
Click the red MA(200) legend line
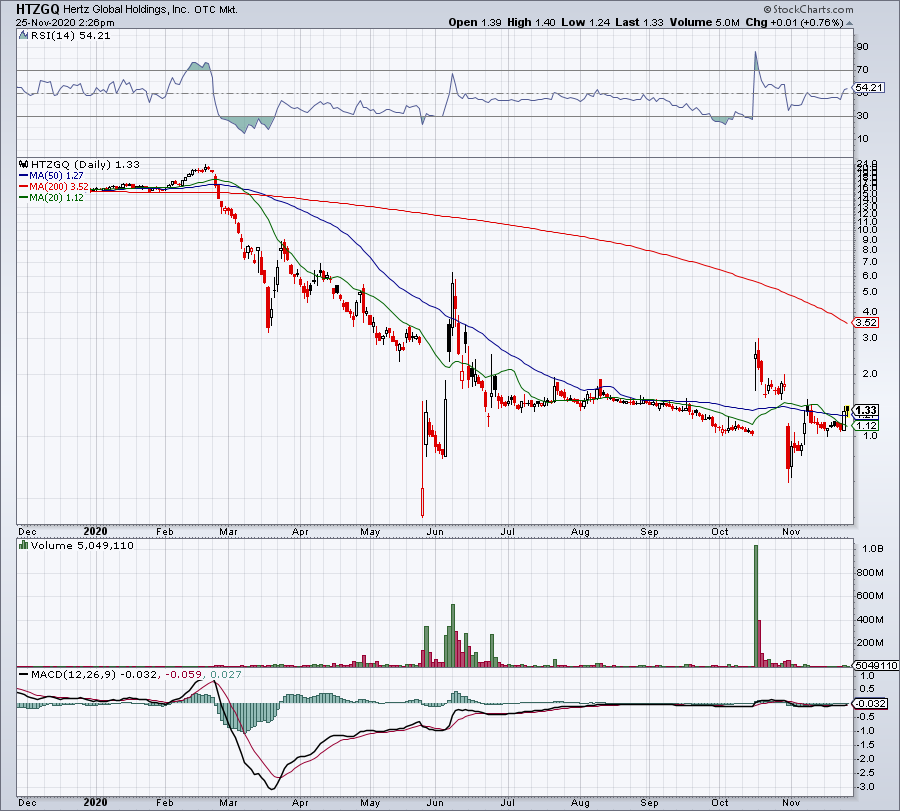point(23,187)
